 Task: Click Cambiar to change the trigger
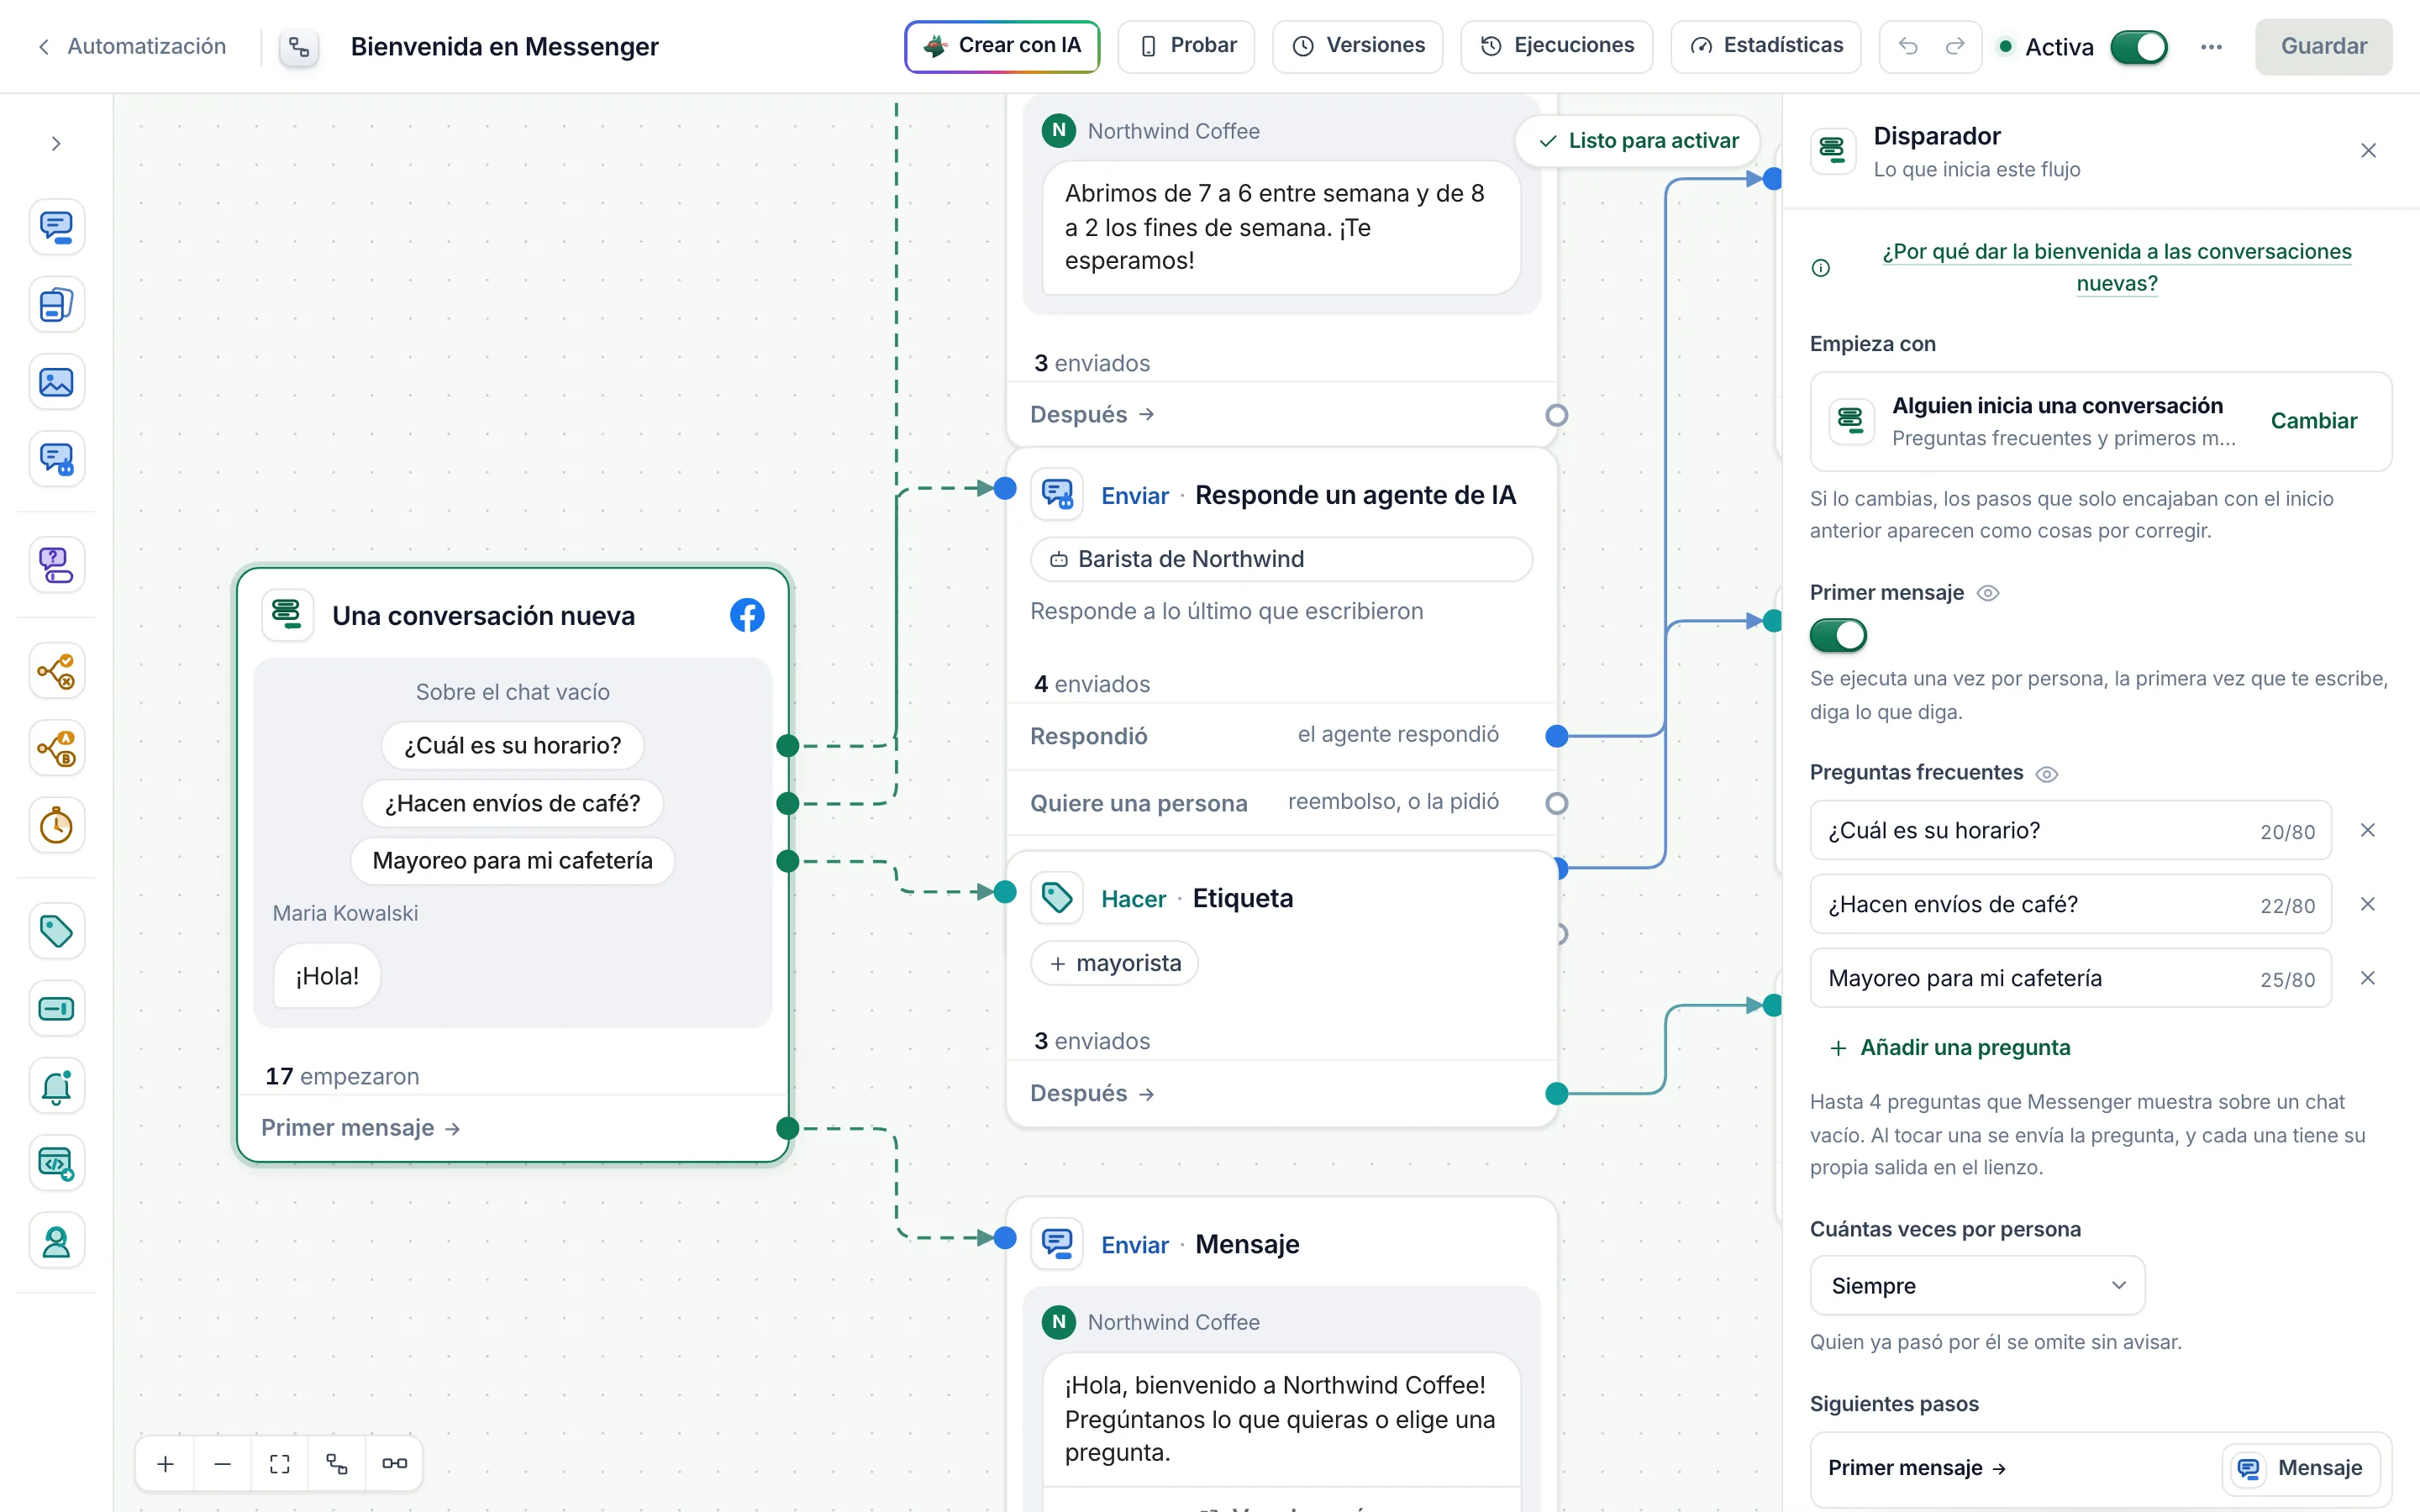tap(2313, 421)
